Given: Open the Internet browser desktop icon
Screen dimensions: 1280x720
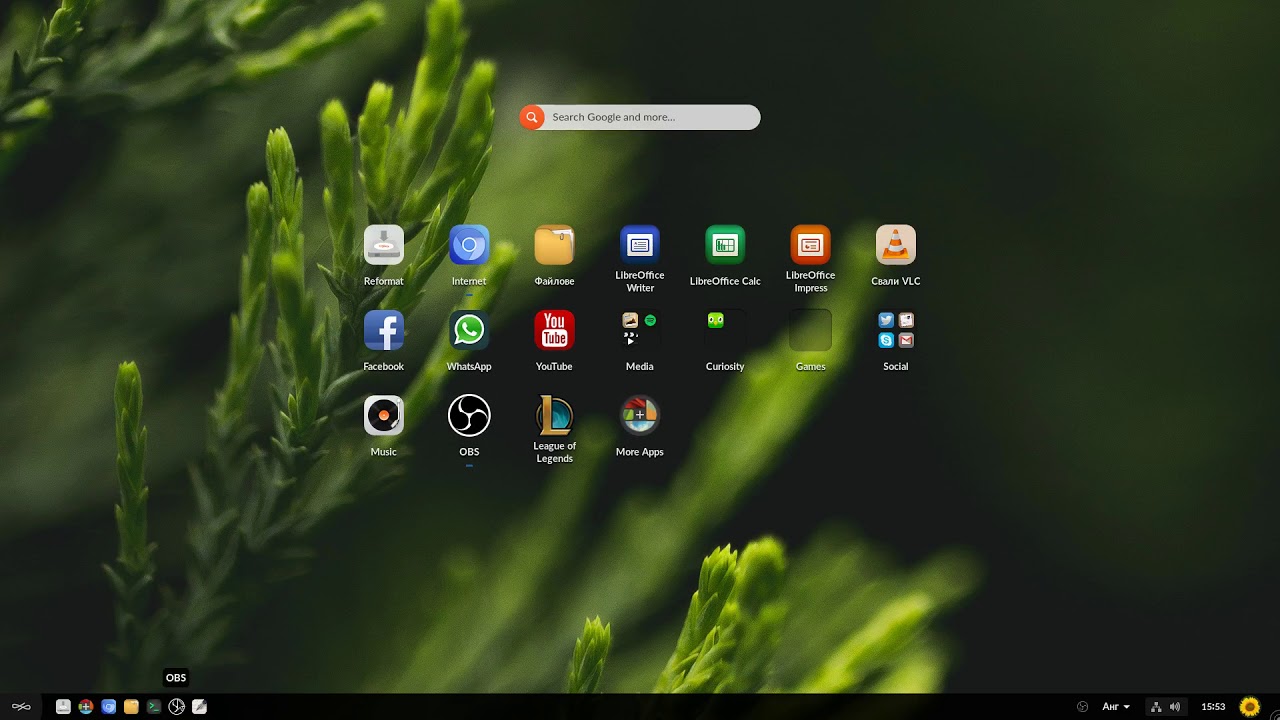Looking at the screenshot, I should [x=469, y=245].
